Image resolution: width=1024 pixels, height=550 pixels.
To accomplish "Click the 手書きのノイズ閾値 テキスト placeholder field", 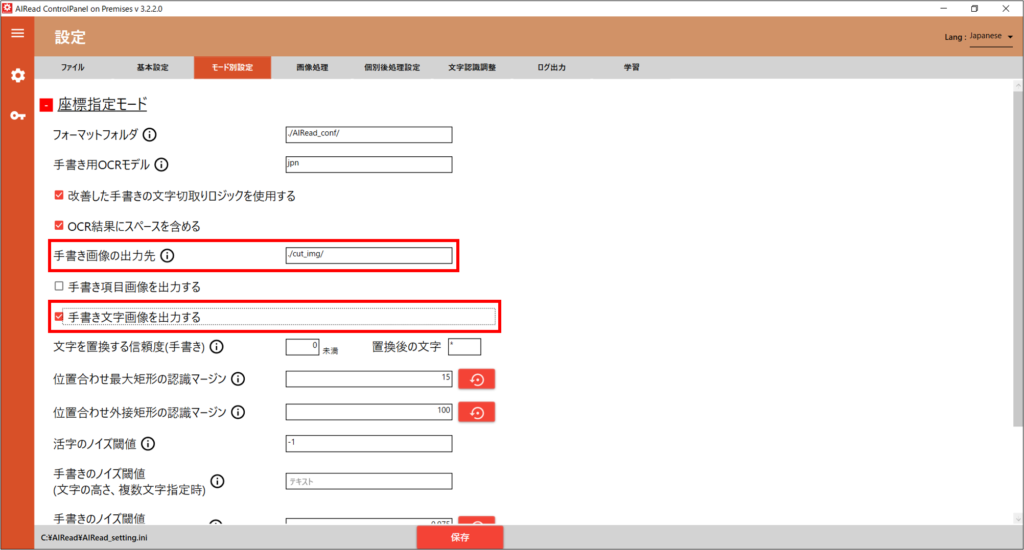I will (x=369, y=481).
